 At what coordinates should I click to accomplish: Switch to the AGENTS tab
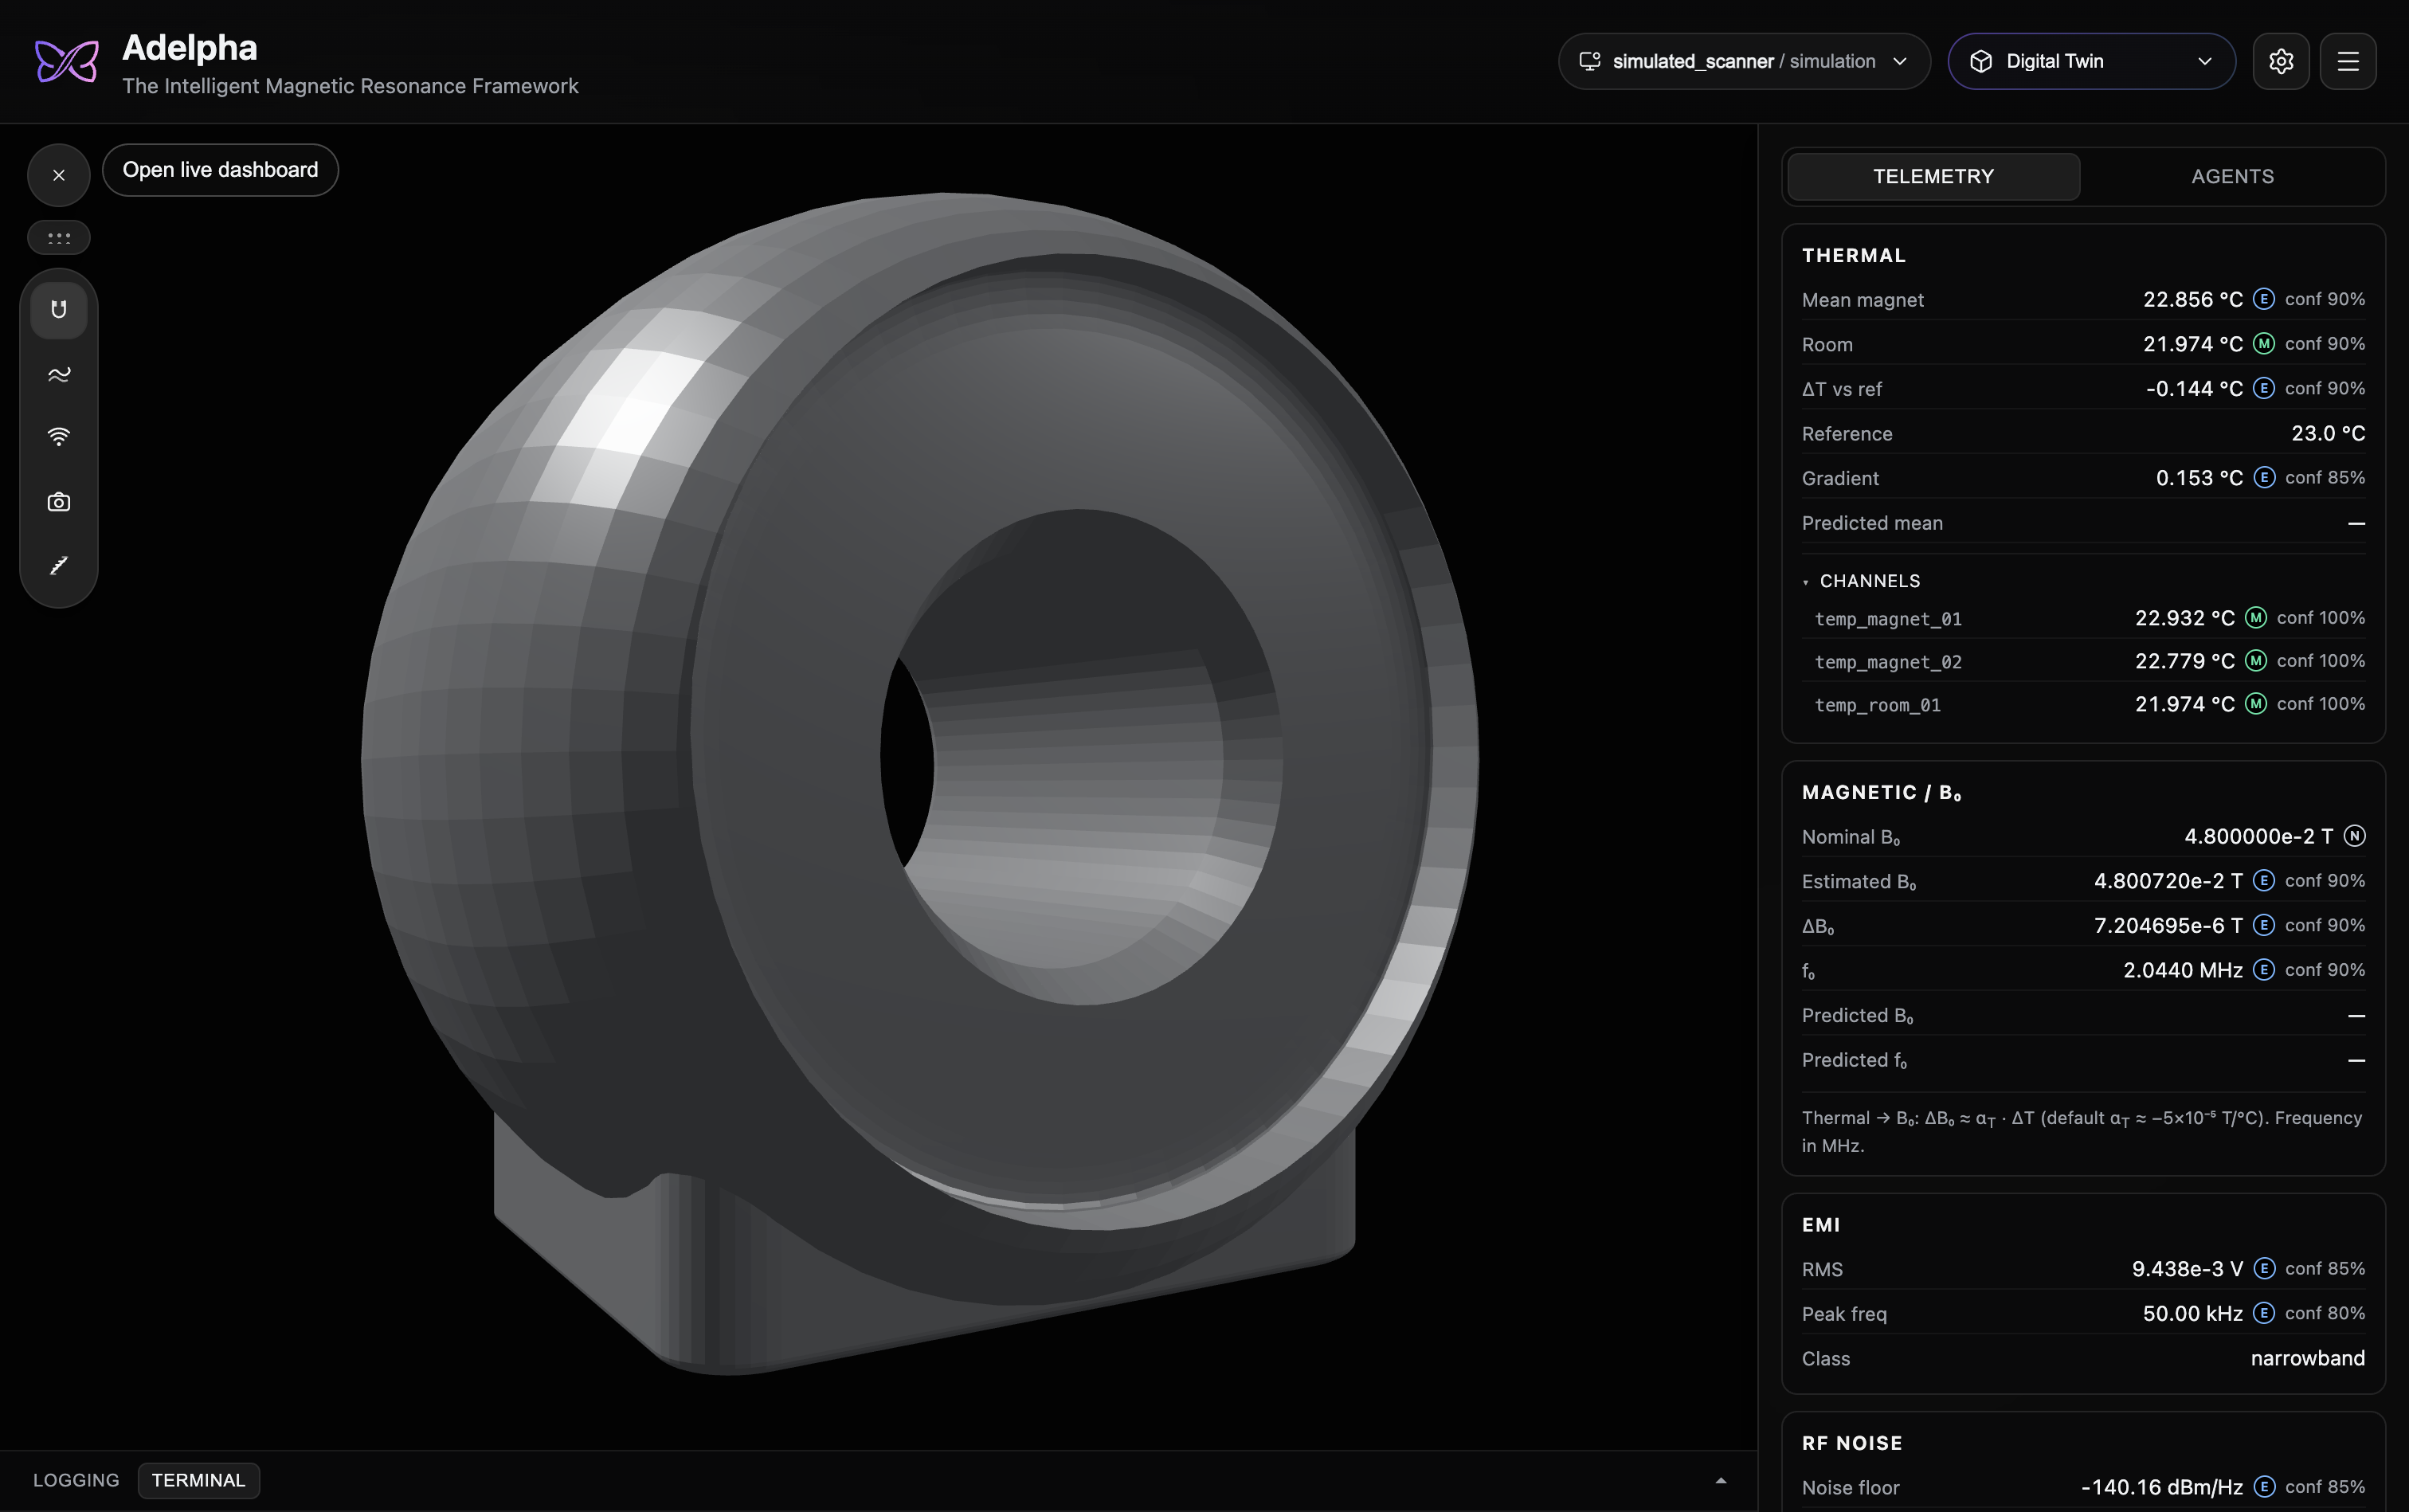[x=2233, y=177]
